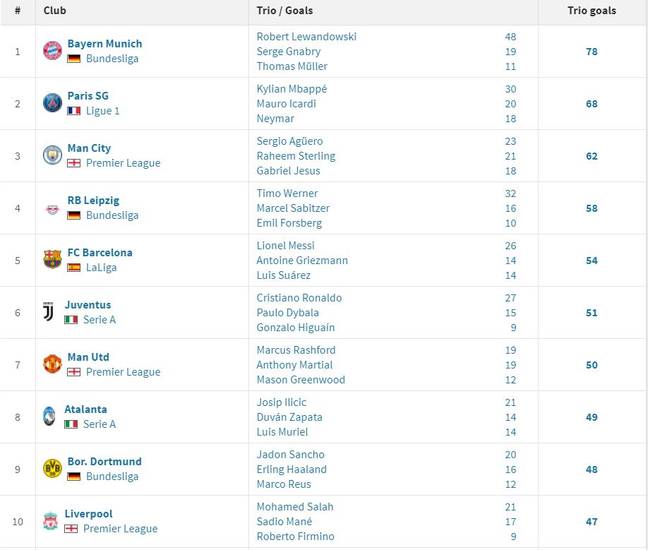Click the Borussia Dortmund BVB crest
The image size is (648, 550).
(x=52, y=469)
